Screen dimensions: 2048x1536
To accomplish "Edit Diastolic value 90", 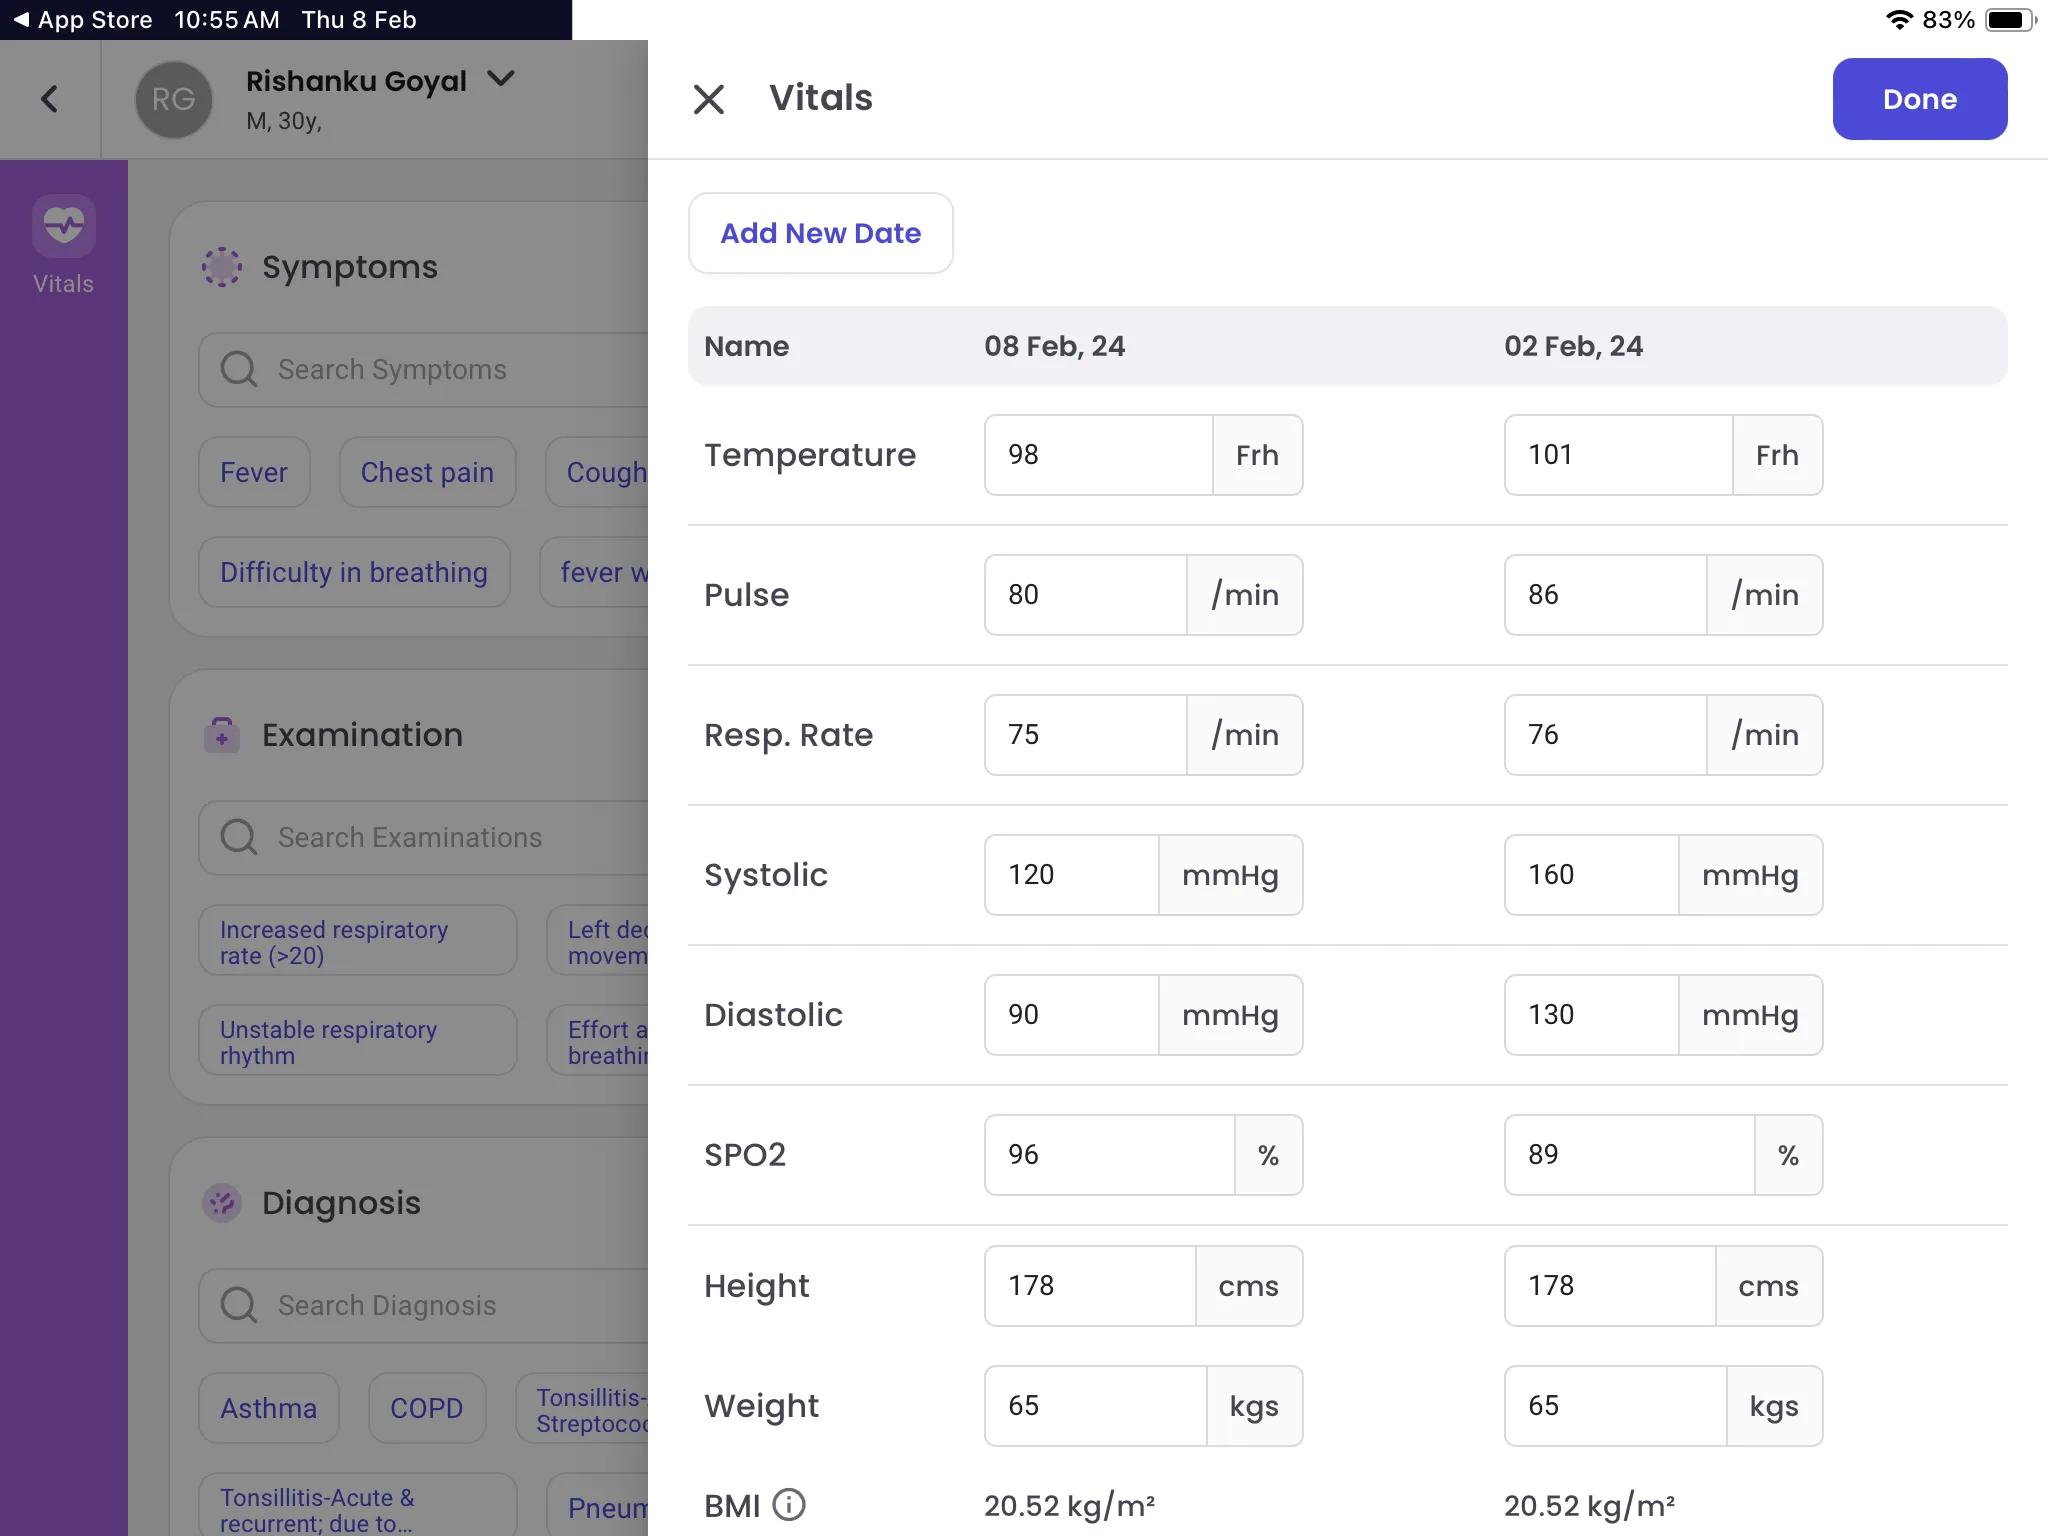I will tap(1071, 1015).
